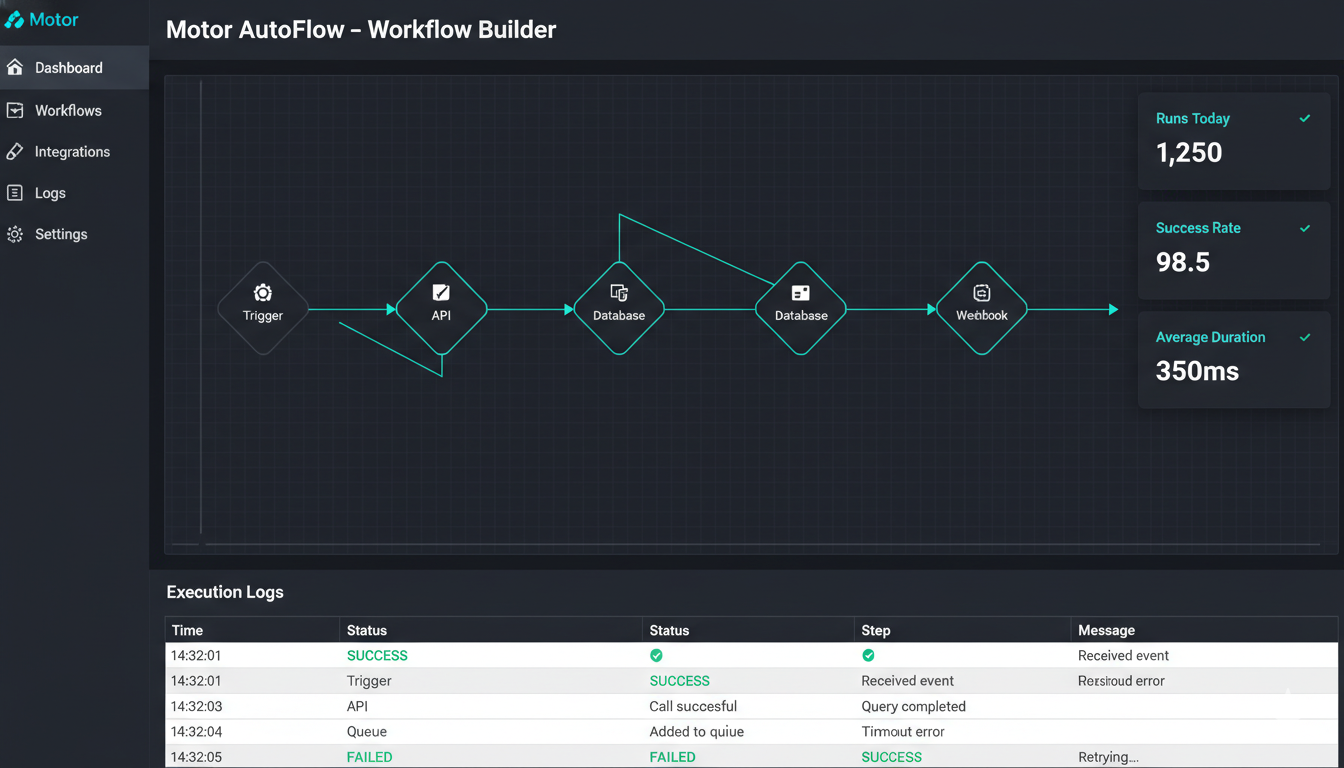Select the Database node right after API
The height and width of the screenshot is (768, 1344).
[x=619, y=308]
